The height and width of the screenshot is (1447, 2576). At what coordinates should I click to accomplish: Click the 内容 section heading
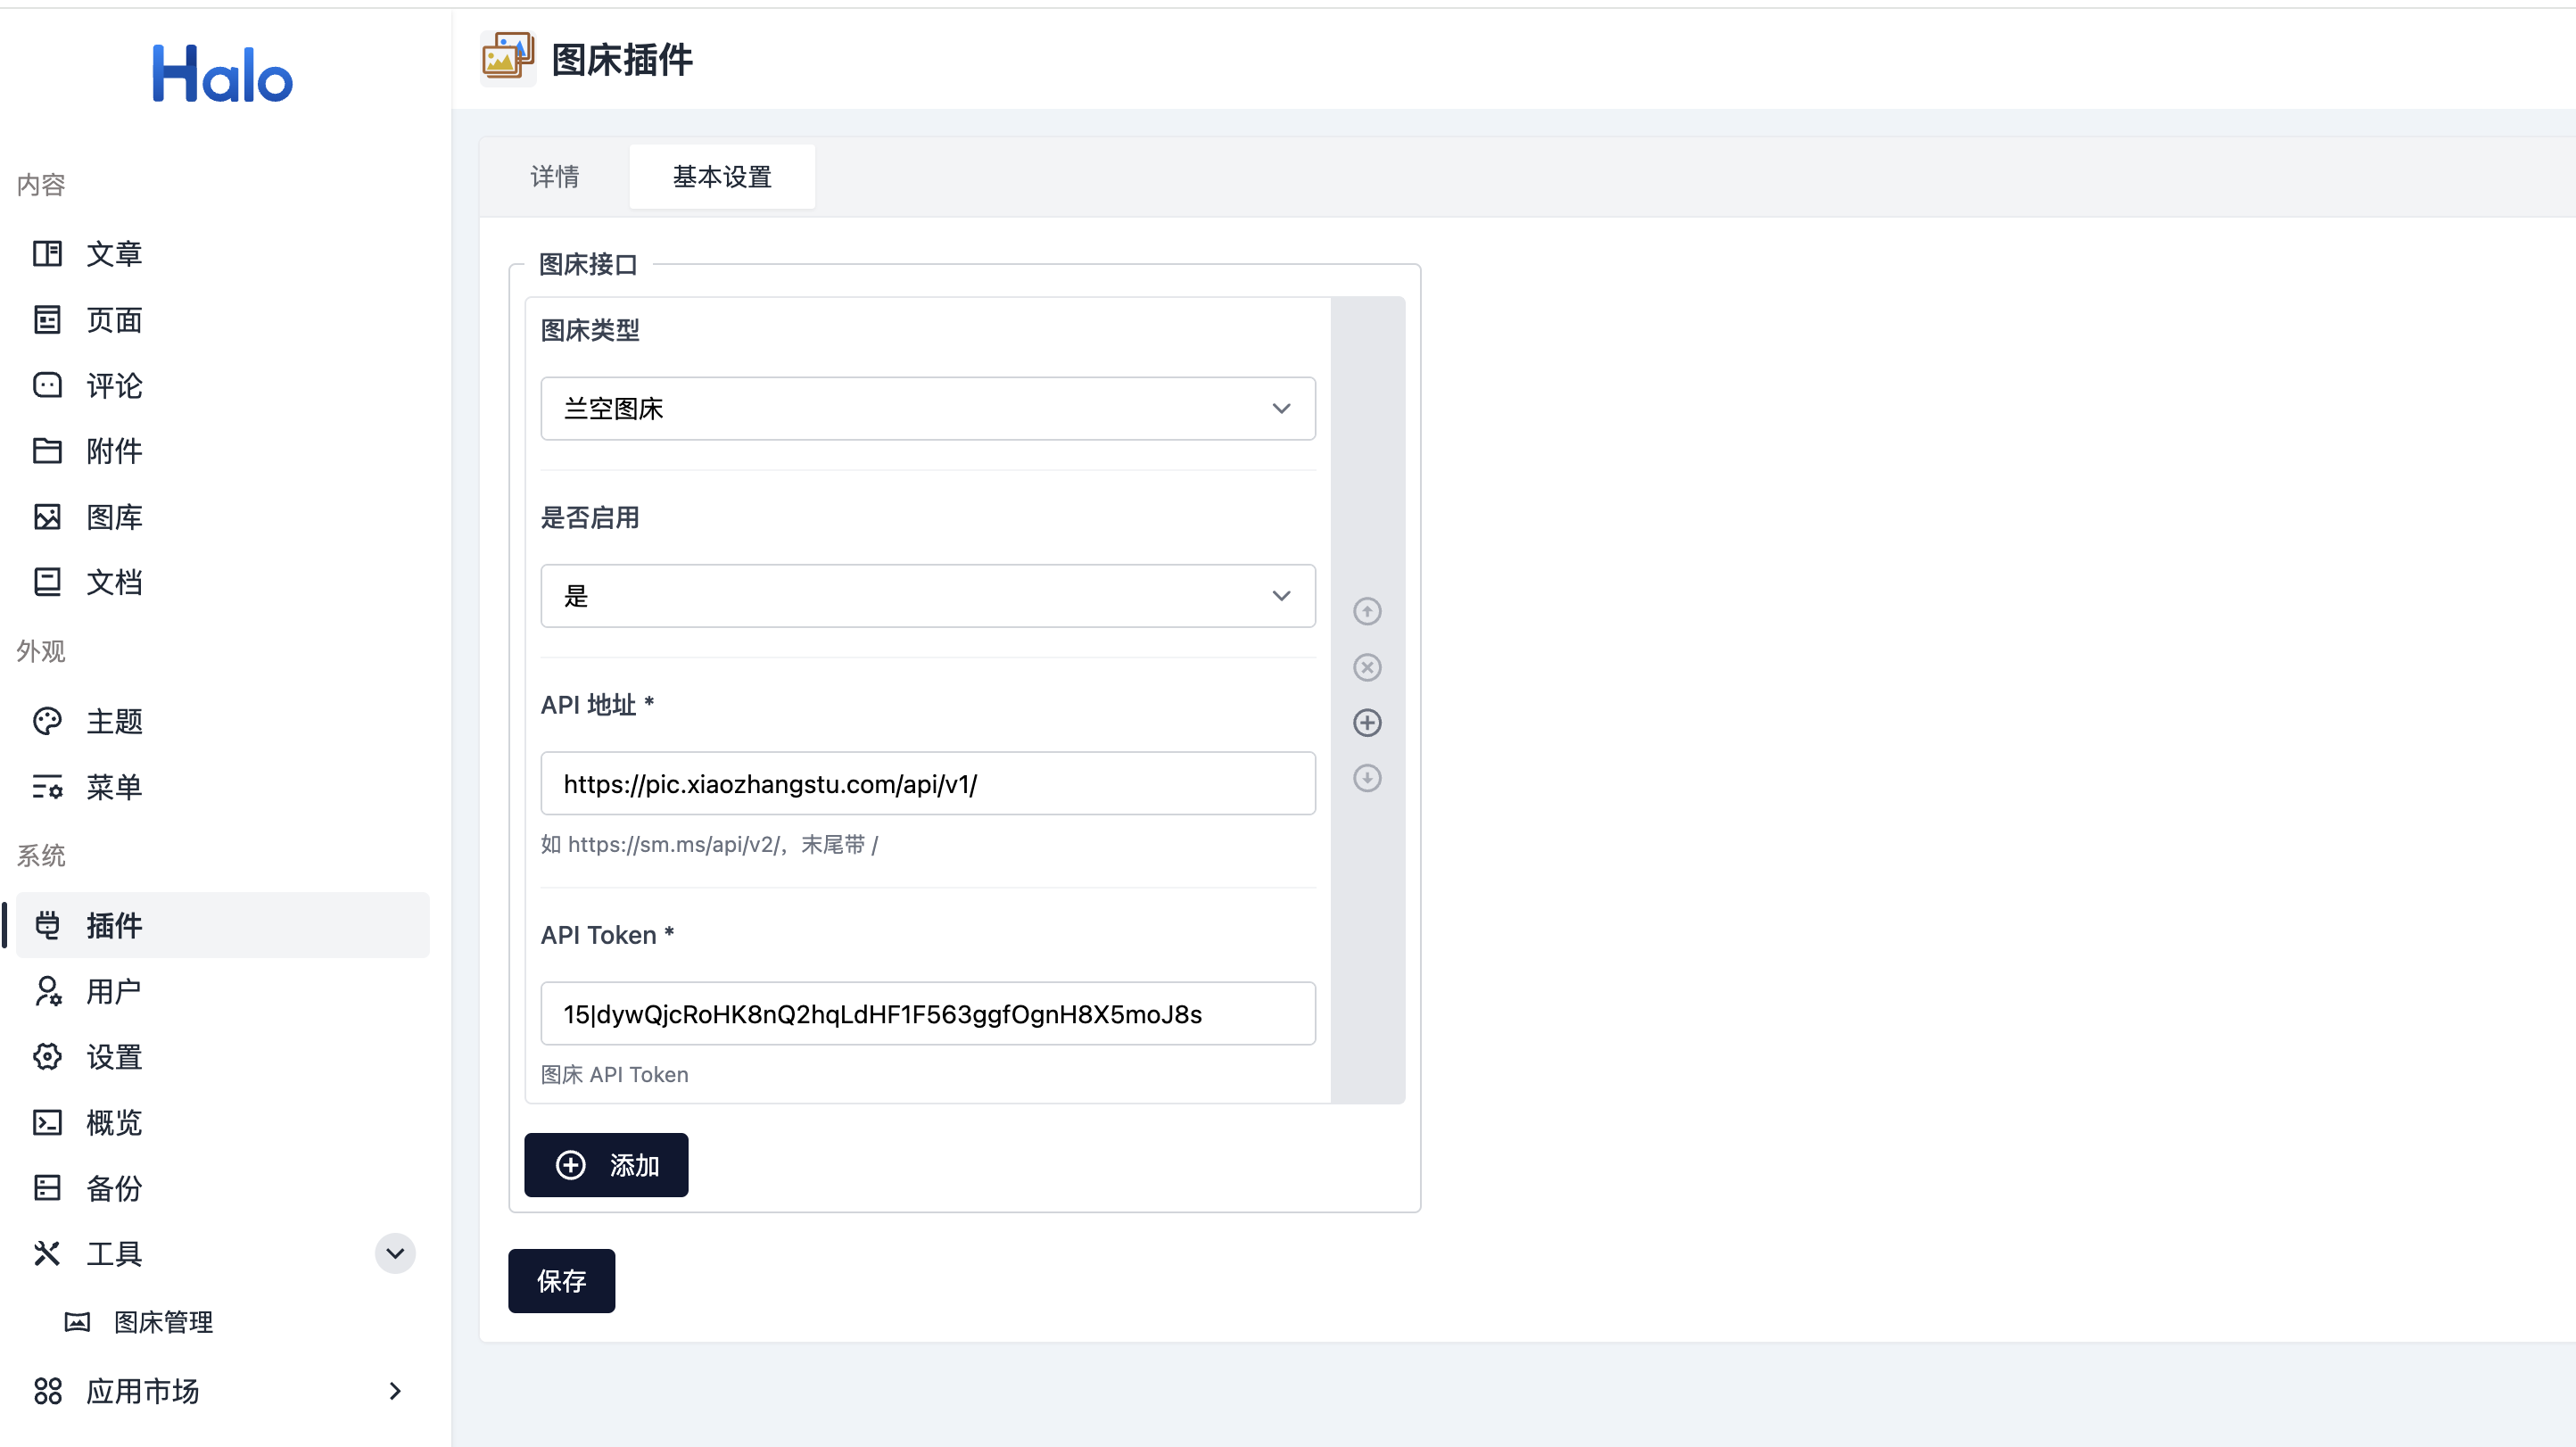[41, 184]
